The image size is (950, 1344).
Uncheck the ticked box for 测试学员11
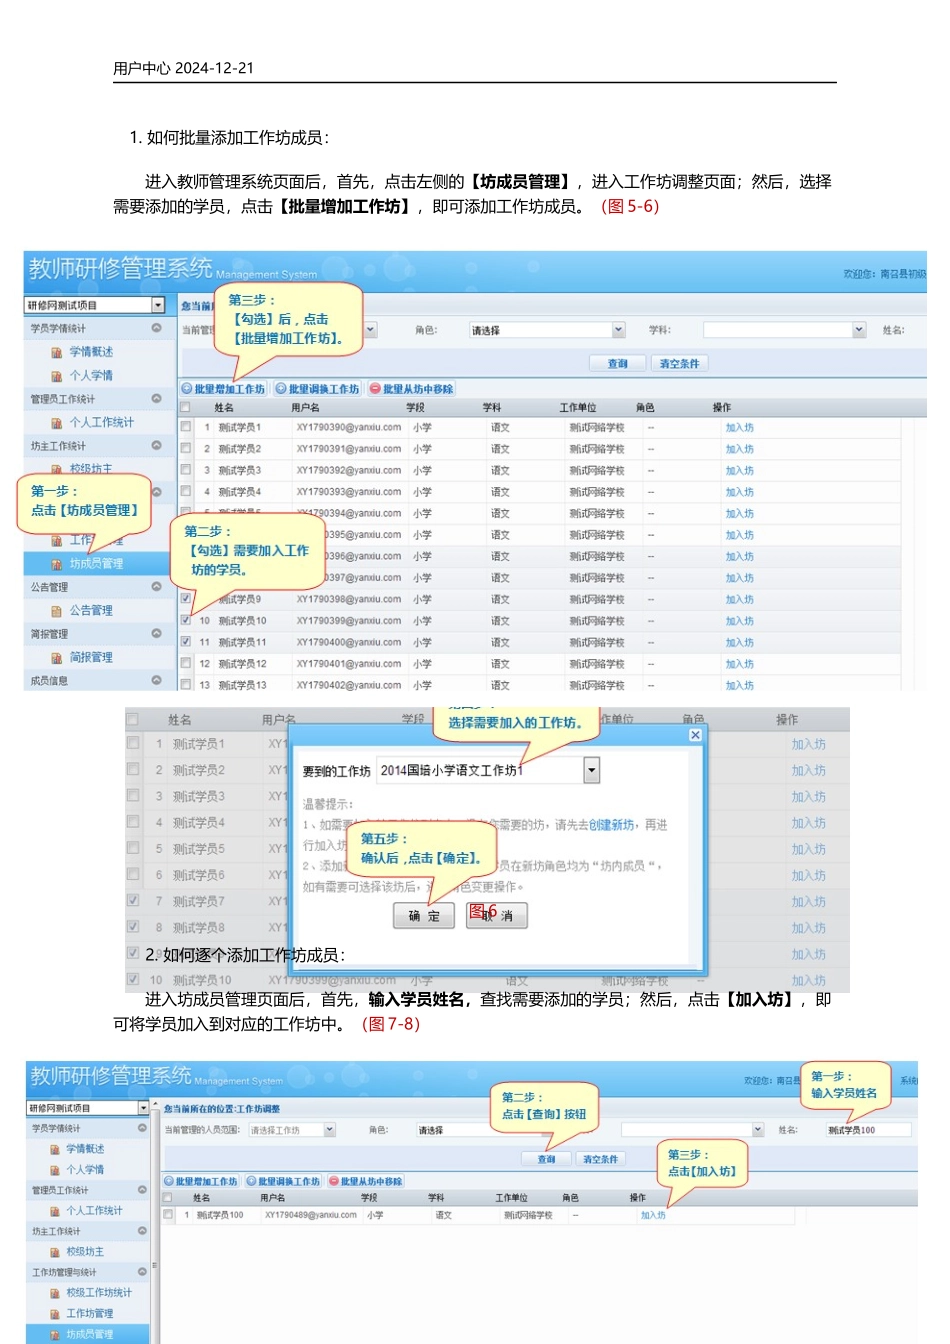pos(185,641)
